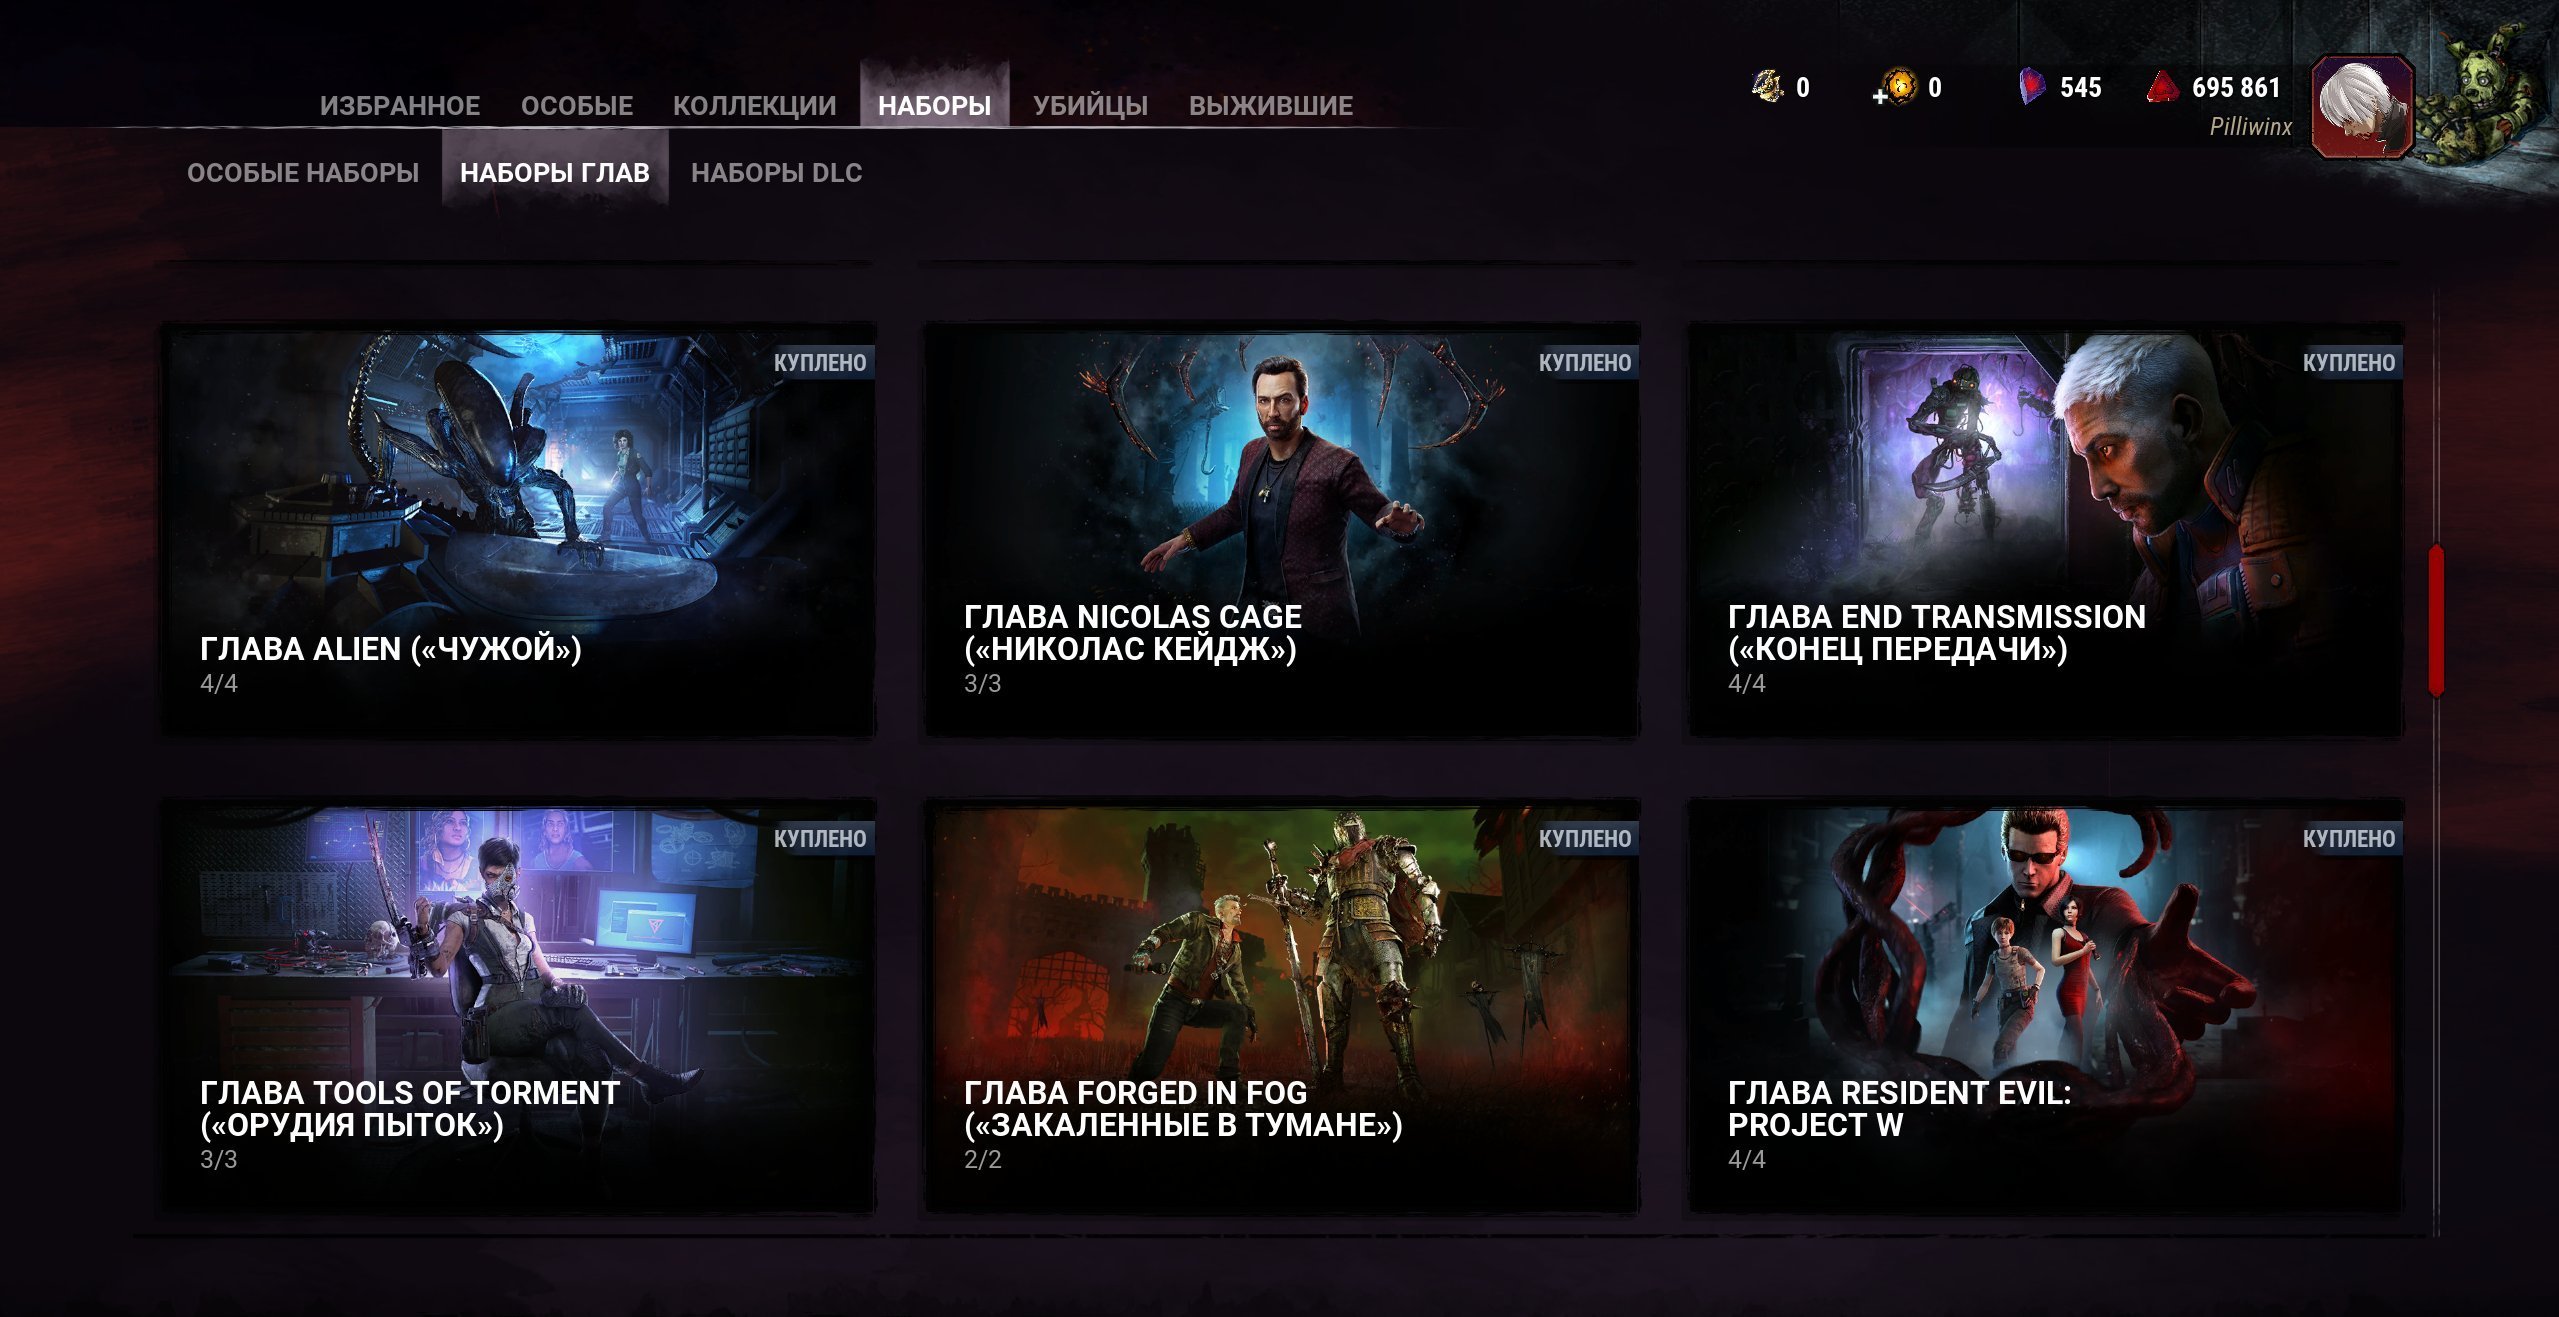Select the End Transmission chapter bundle

(x=2045, y=530)
